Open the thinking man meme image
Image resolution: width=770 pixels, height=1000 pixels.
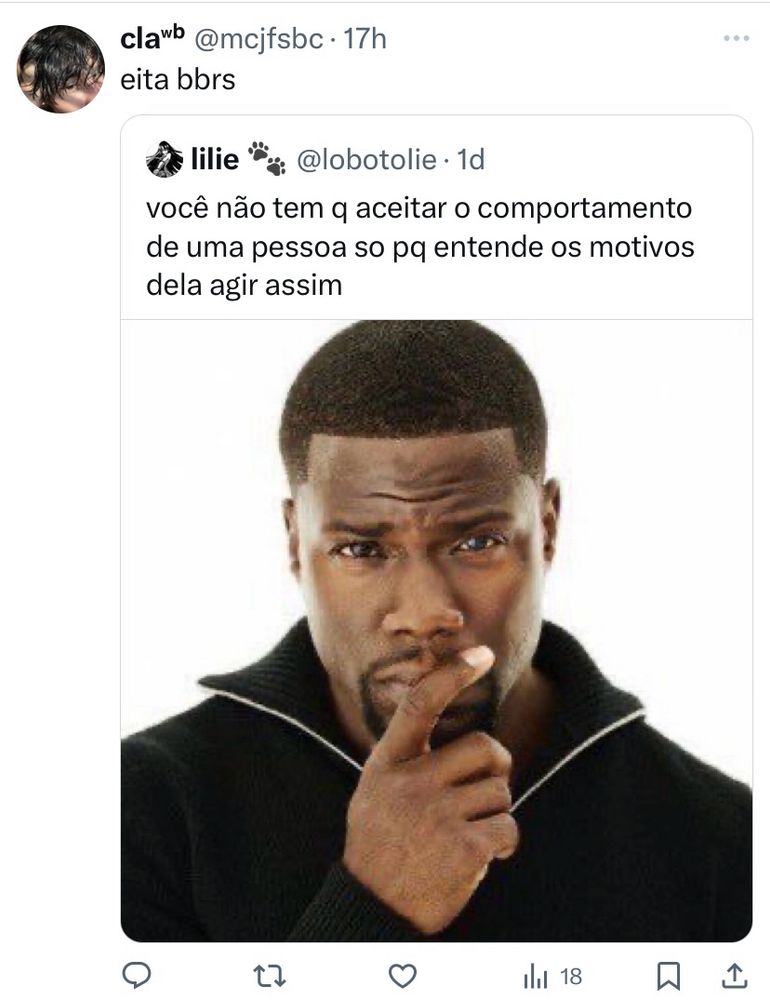[x=436, y=630]
